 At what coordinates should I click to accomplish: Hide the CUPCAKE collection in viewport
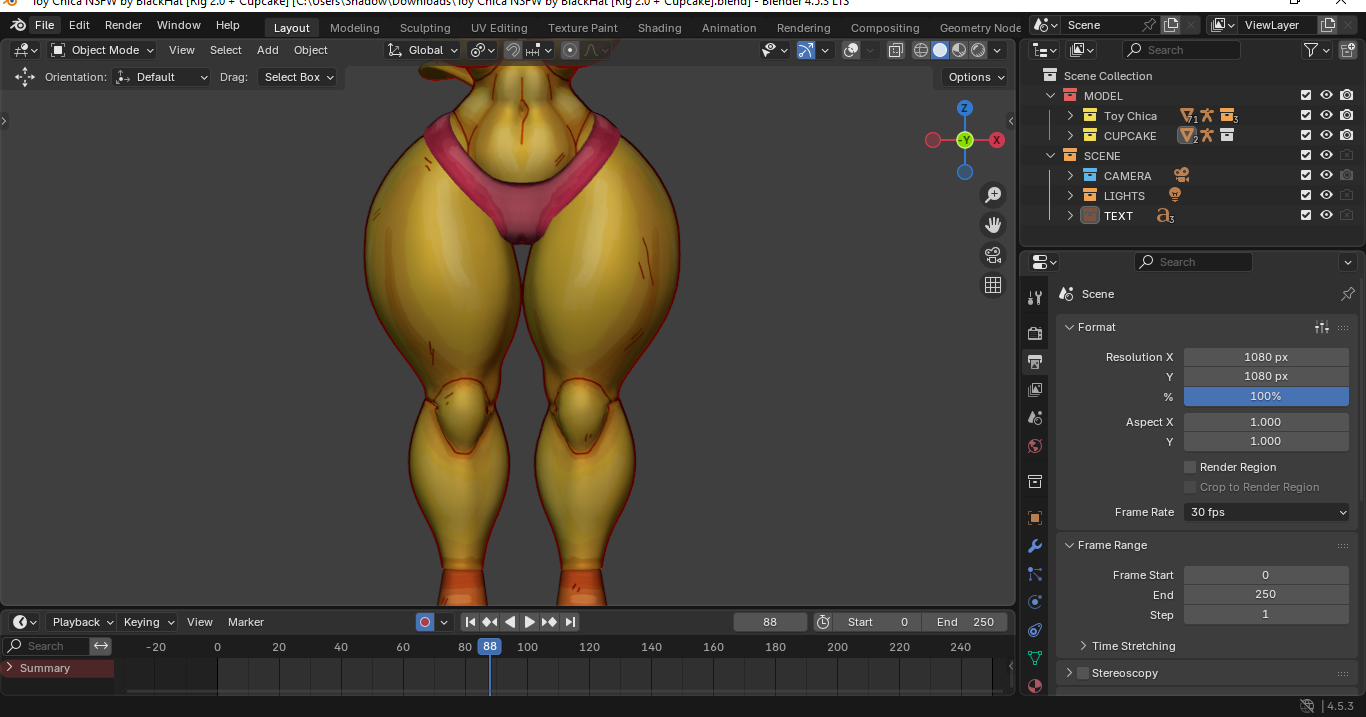point(1326,136)
